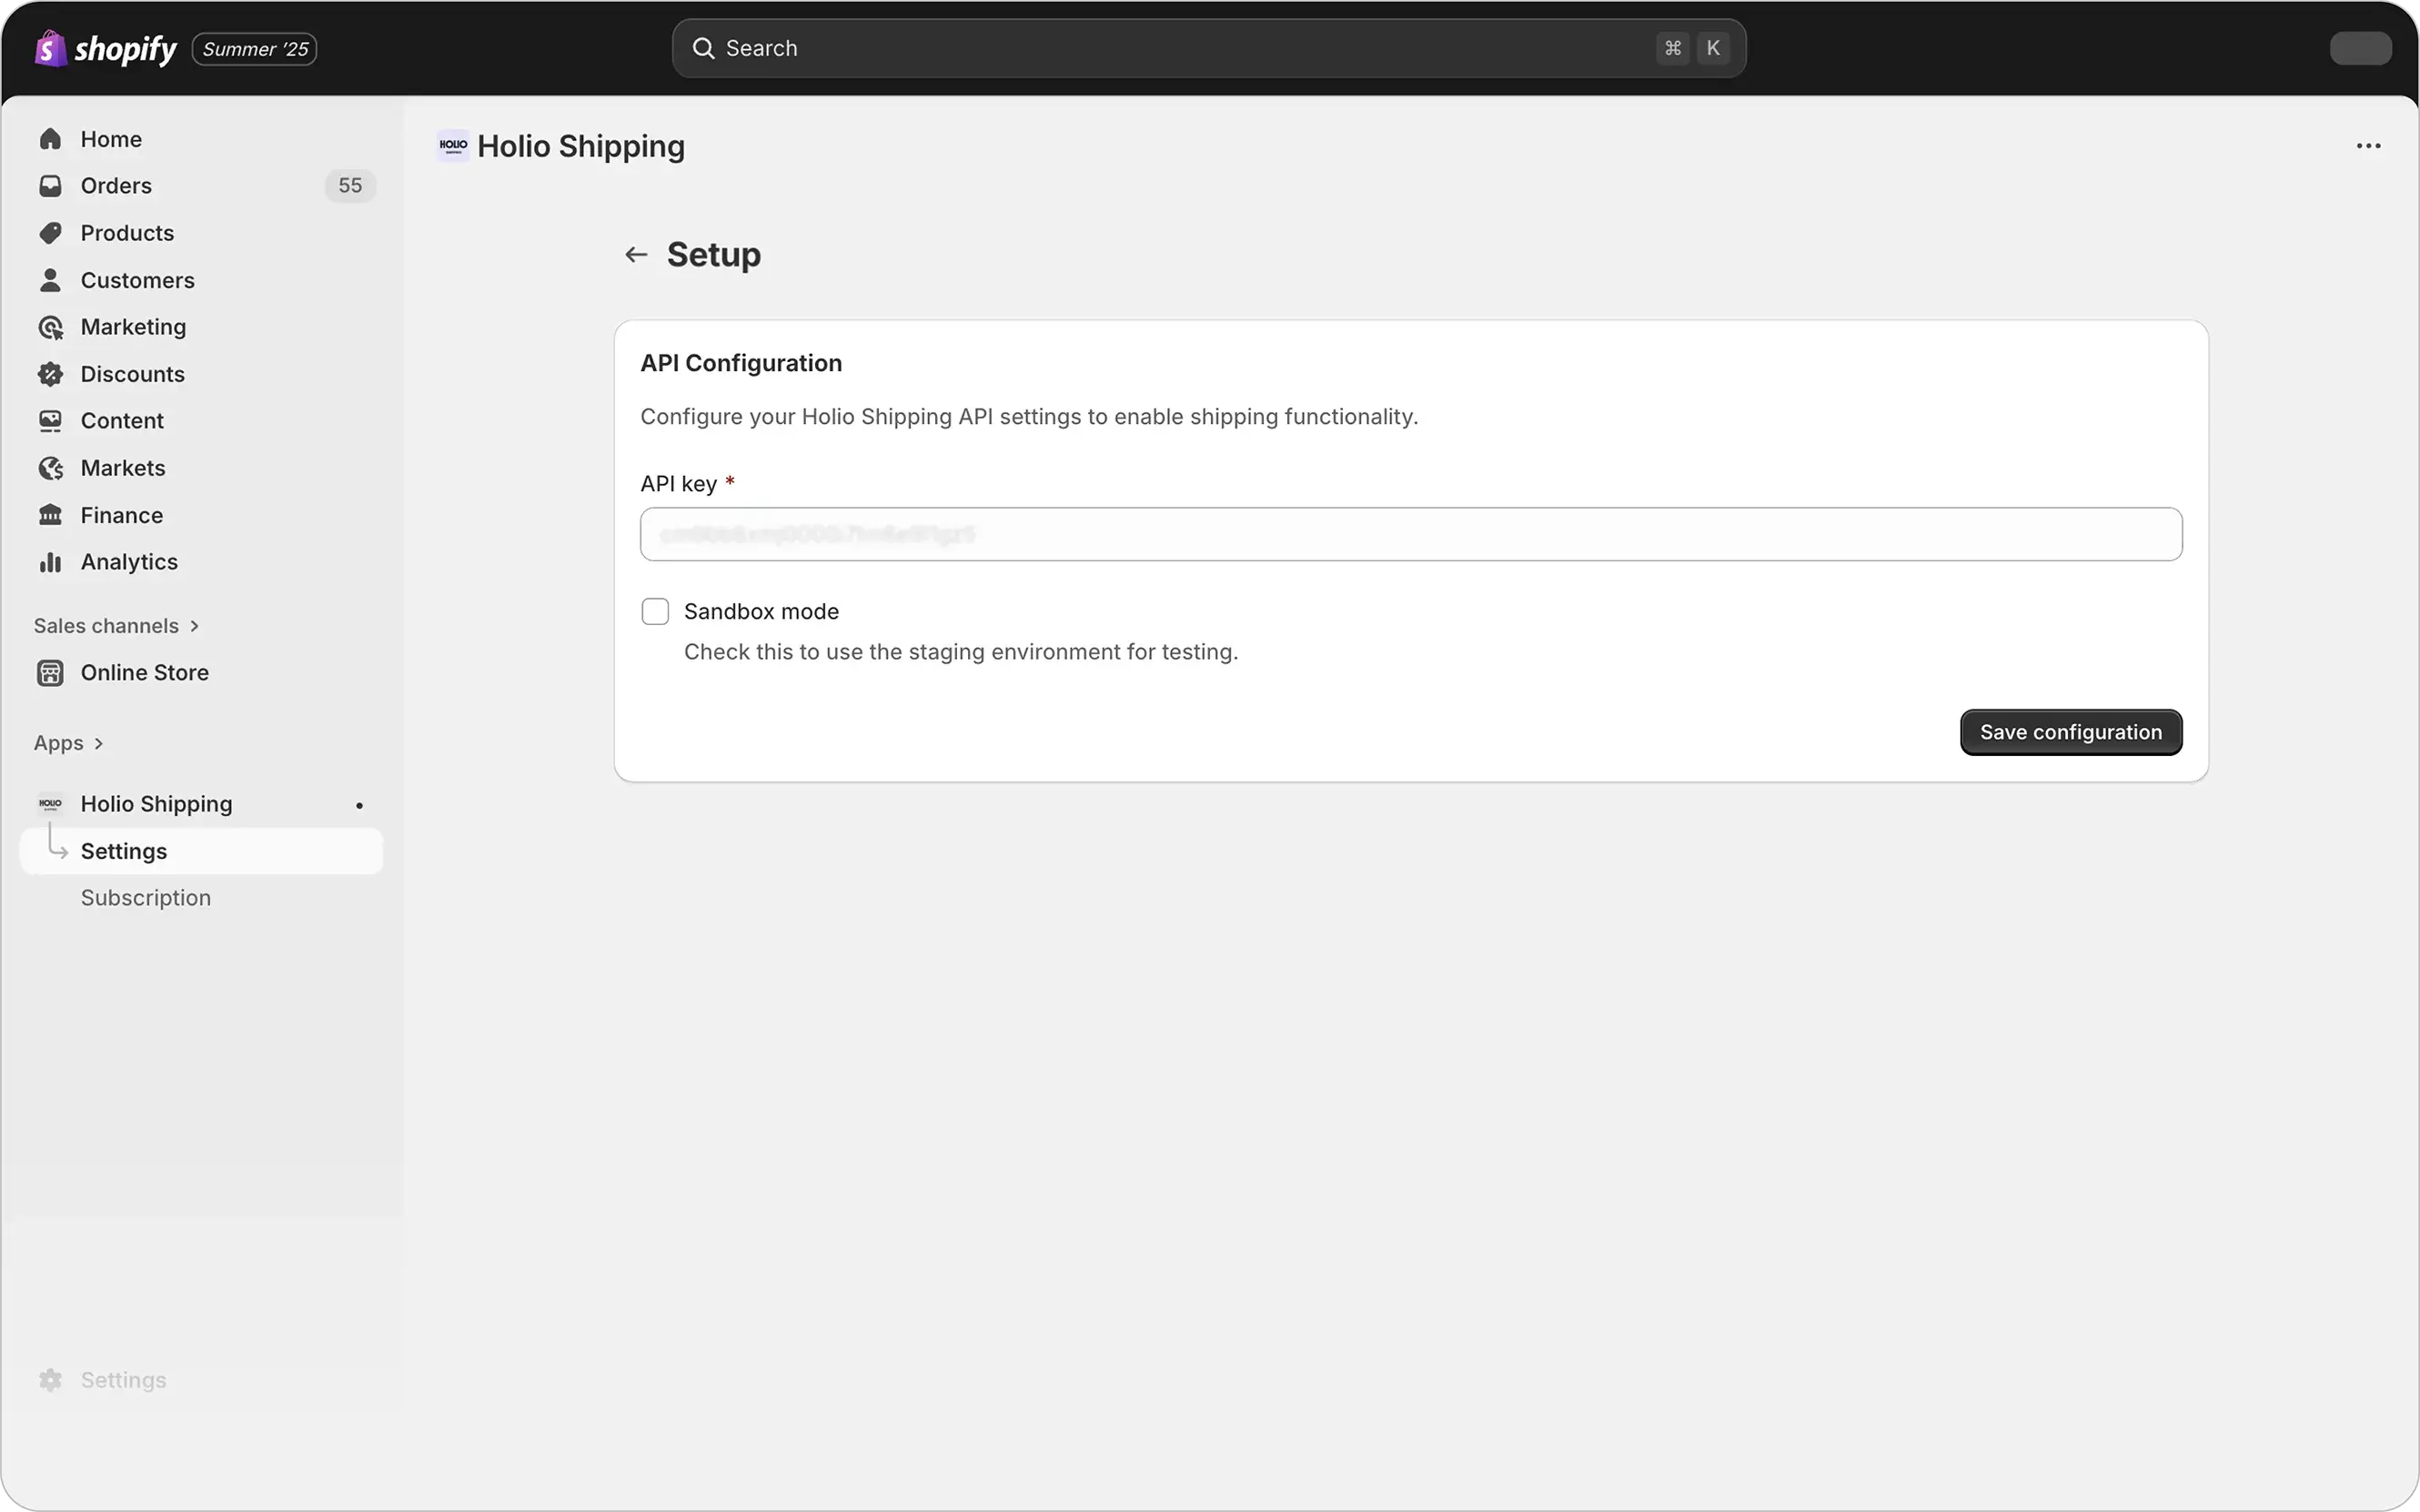
Task: Open the Subscription page under Holio Shipping
Action: 146,898
